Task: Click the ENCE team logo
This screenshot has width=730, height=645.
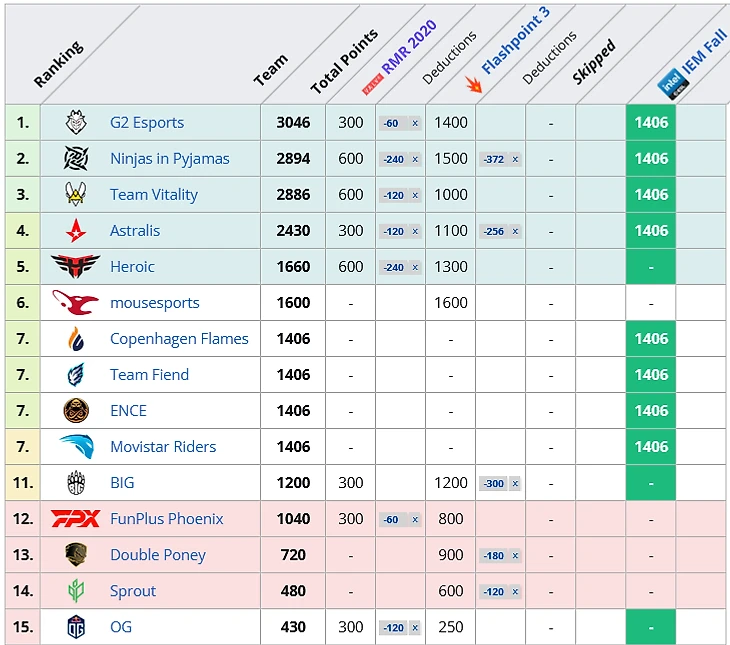Action: (76, 411)
